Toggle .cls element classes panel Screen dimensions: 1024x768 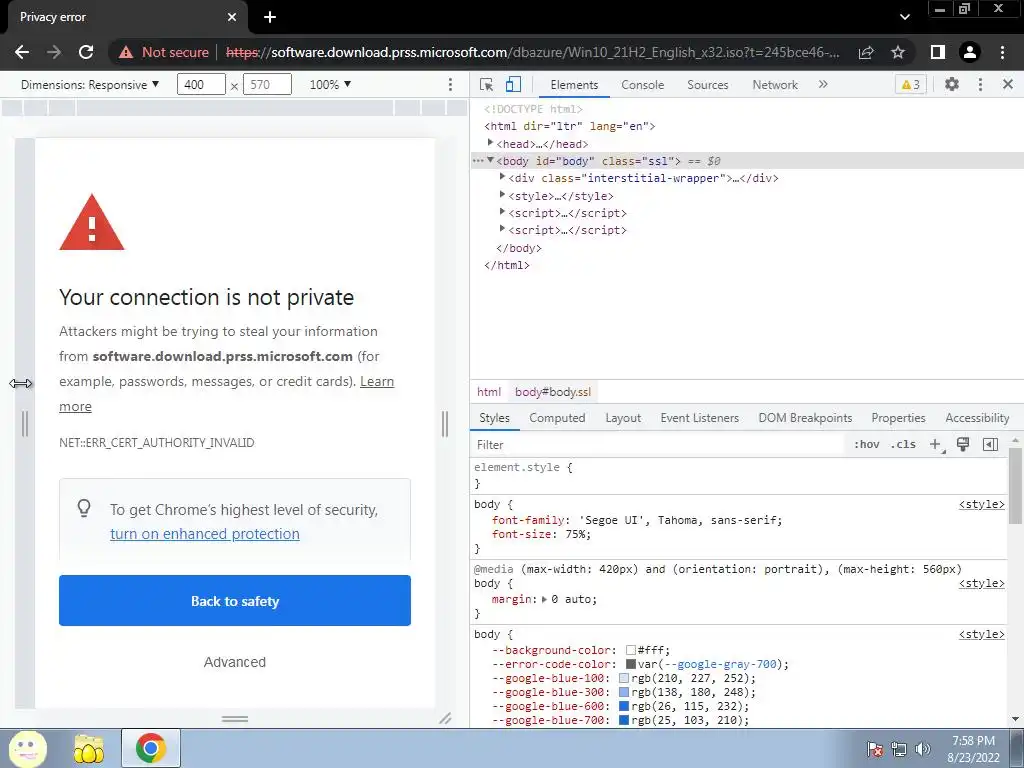(903, 445)
